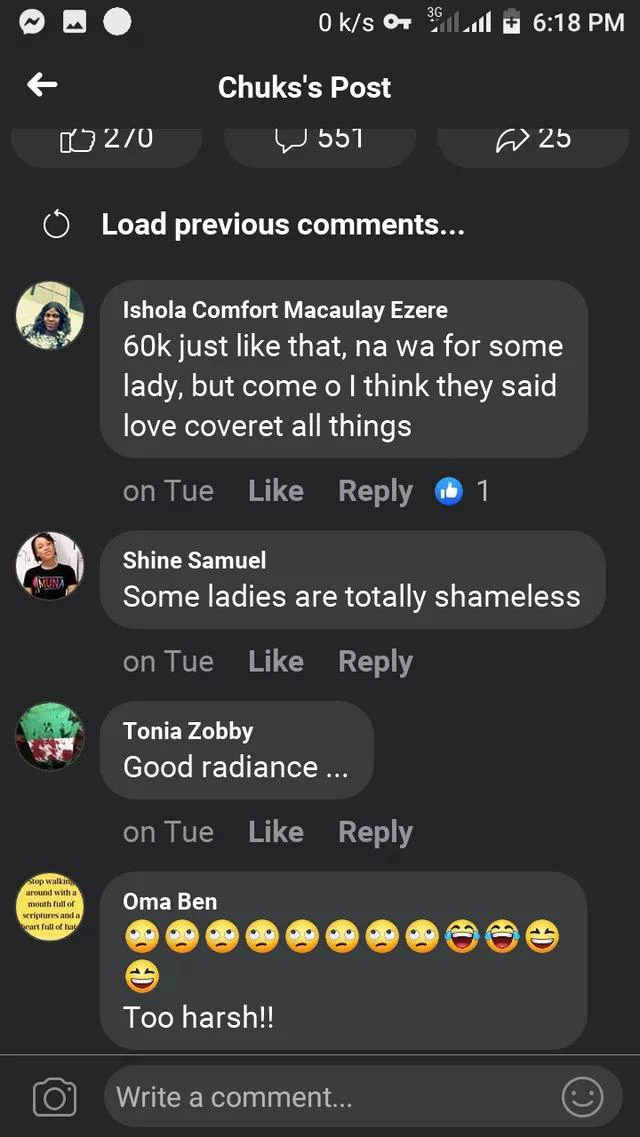This screenshot has height=1137, width=640.
Task: Open the emoji picker smiley icon
Action: coord(582,1097)
